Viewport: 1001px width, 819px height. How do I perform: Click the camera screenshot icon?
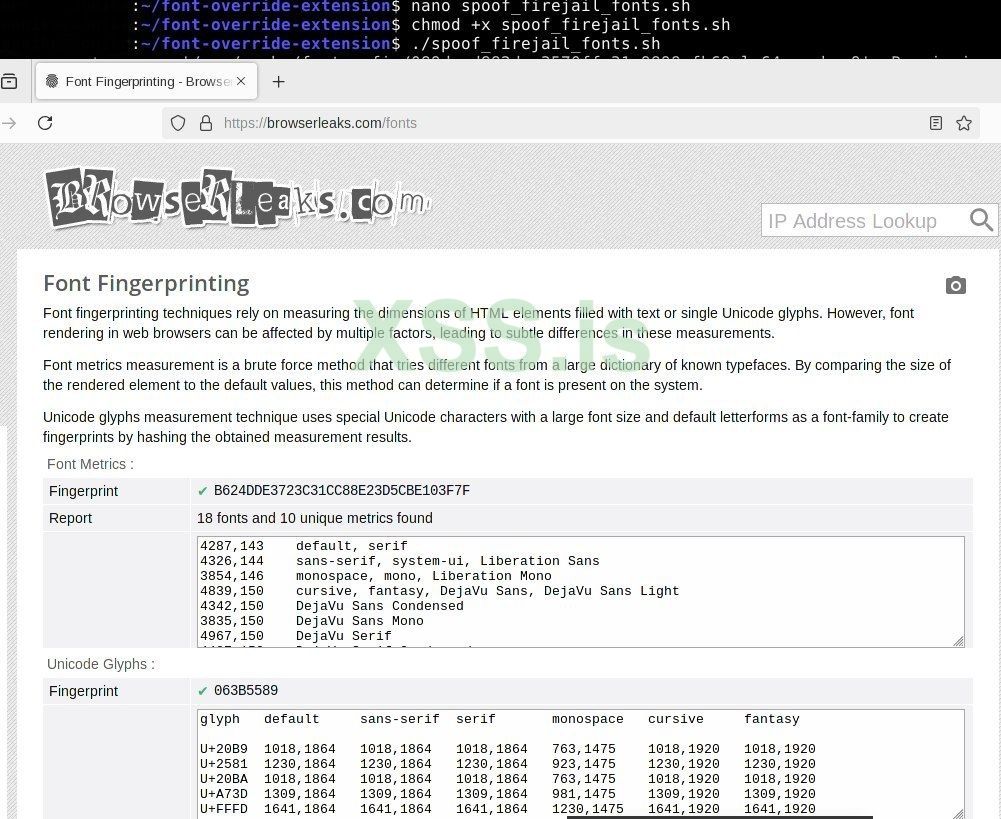click(956, 285)
